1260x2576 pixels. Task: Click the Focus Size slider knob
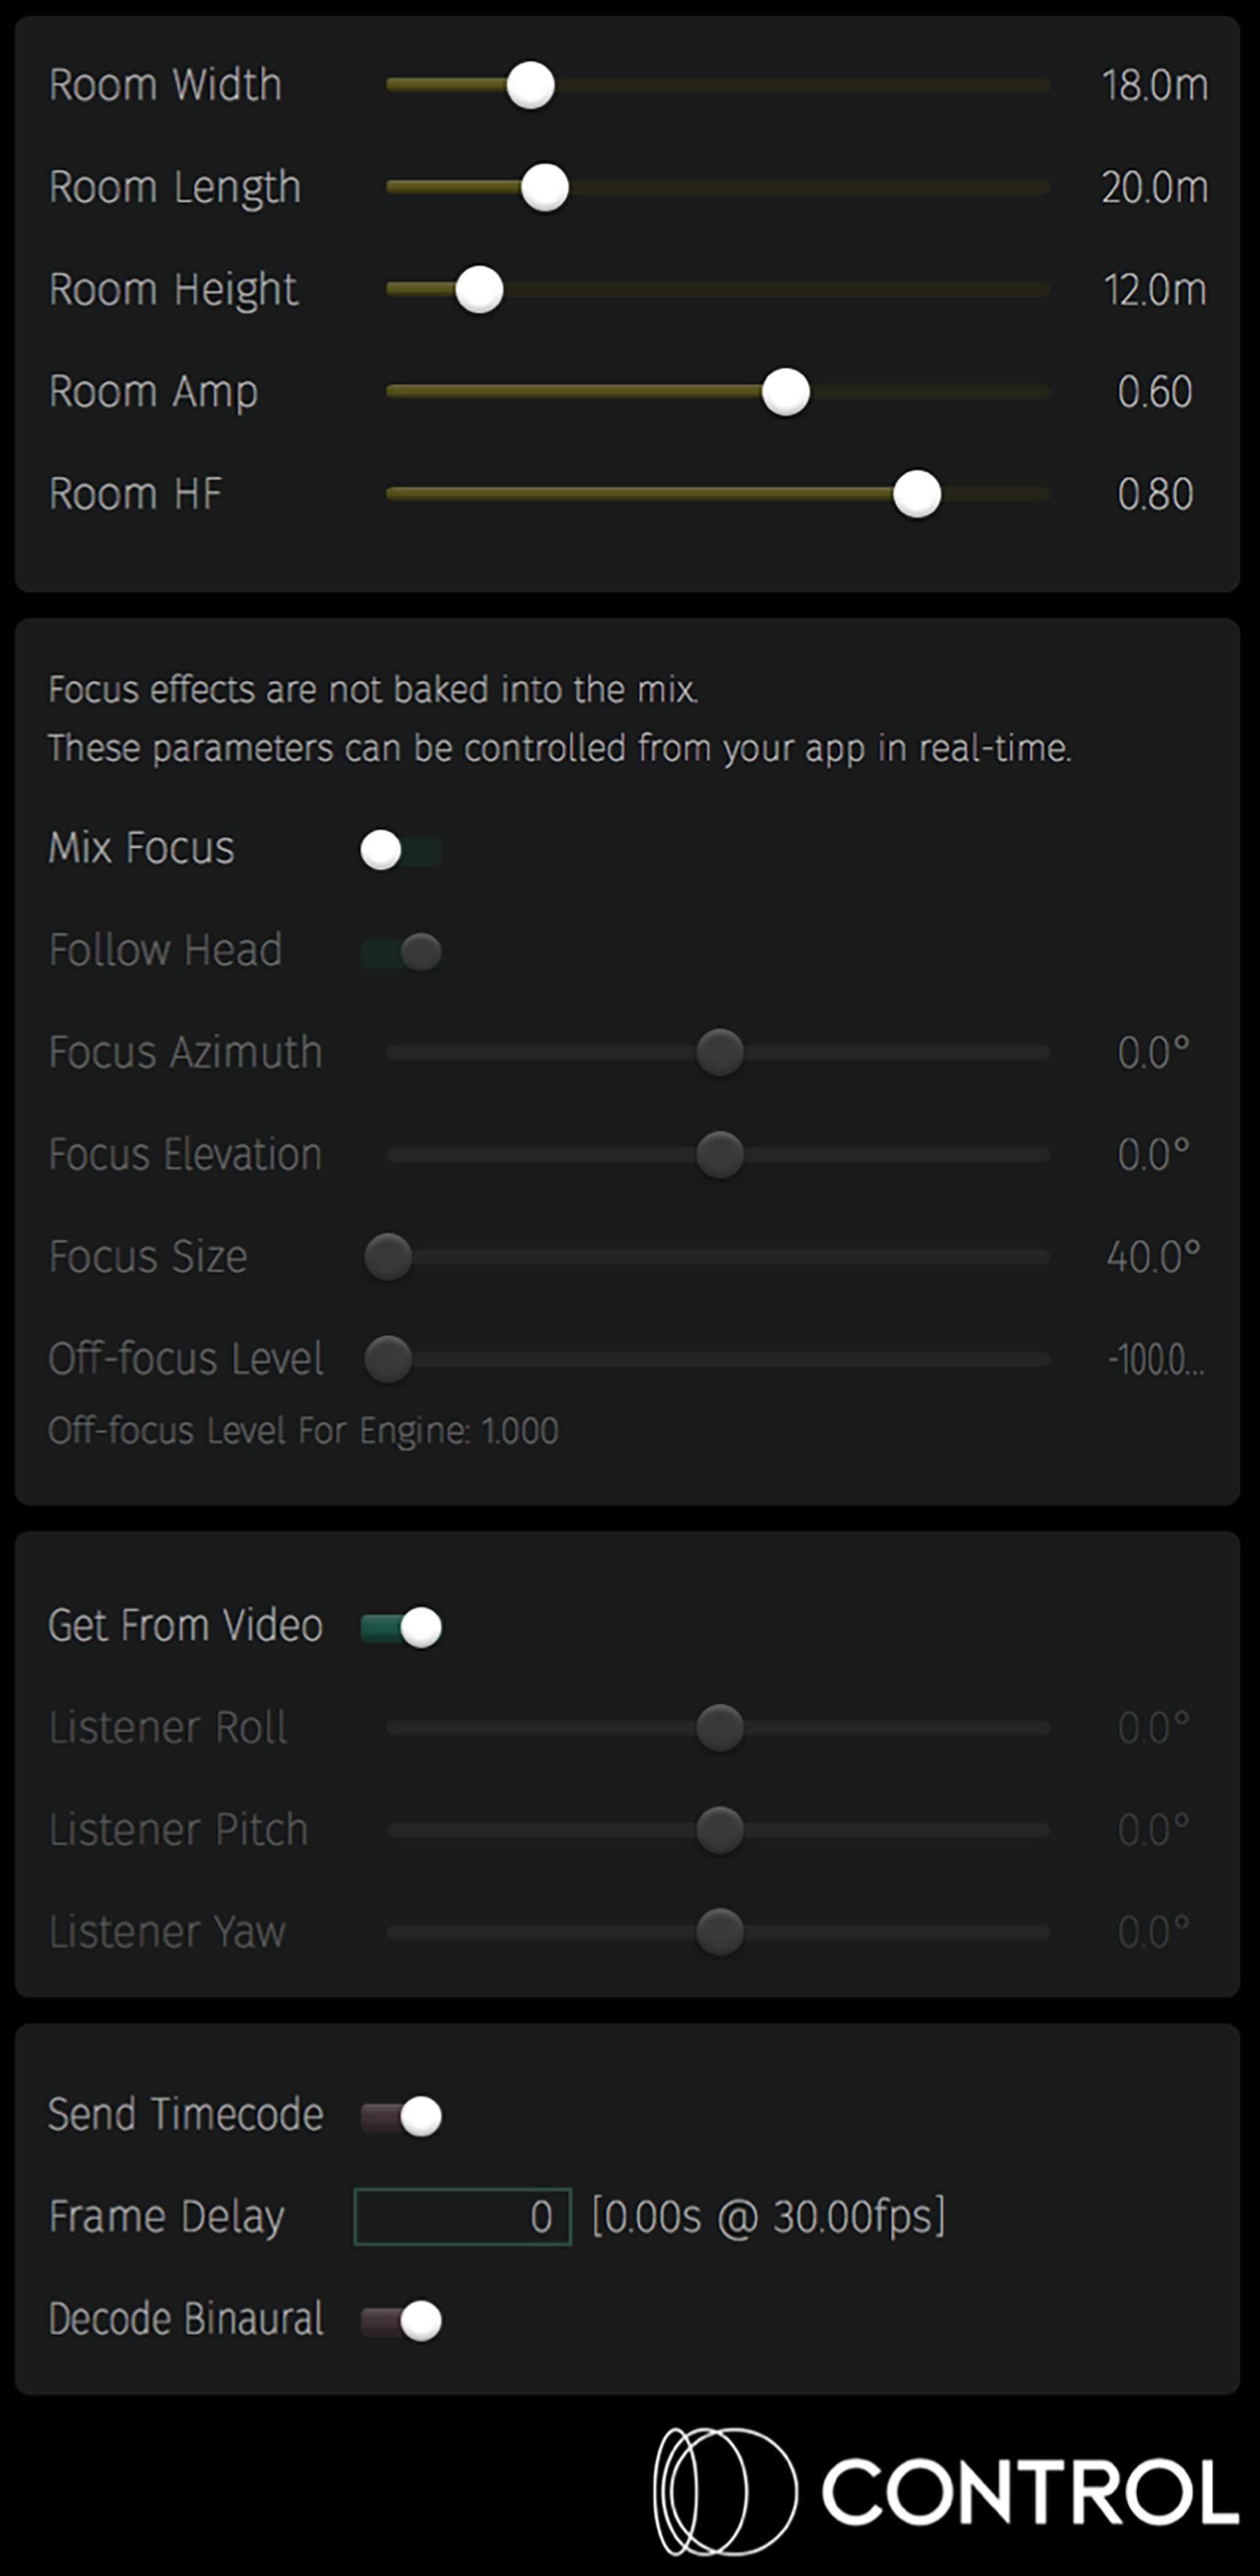388,1257
